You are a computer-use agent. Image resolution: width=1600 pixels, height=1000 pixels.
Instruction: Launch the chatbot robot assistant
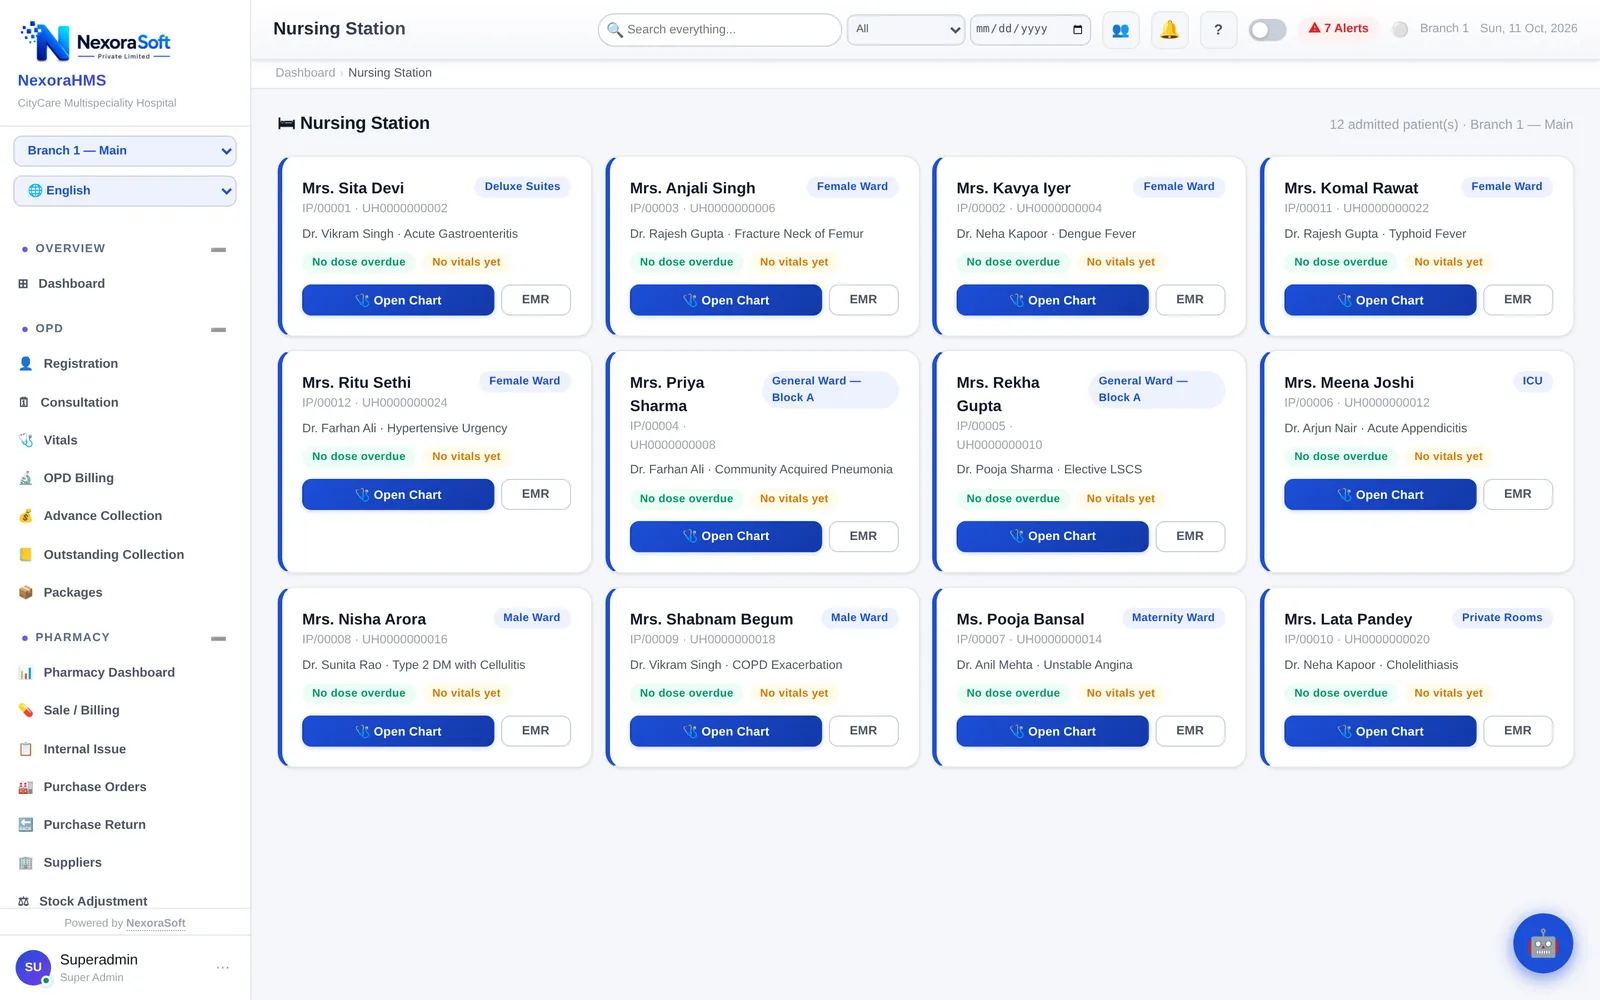click(1543, 943)
